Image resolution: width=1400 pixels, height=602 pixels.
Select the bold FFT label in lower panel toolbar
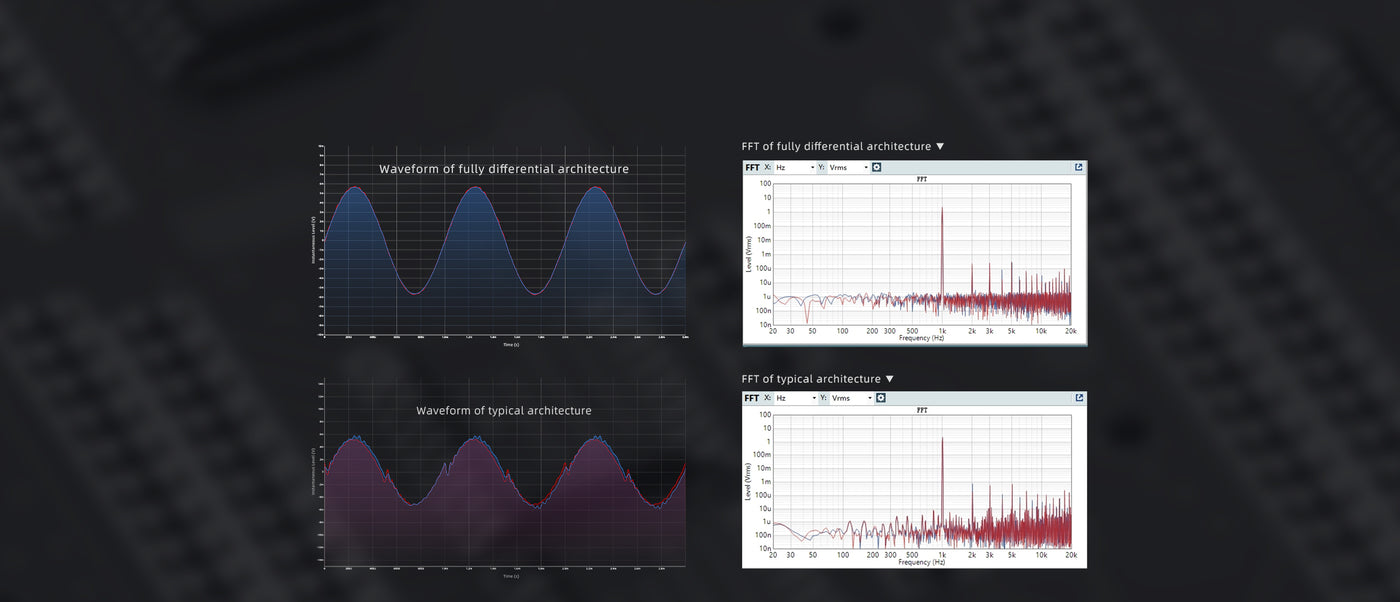point(752,398)
